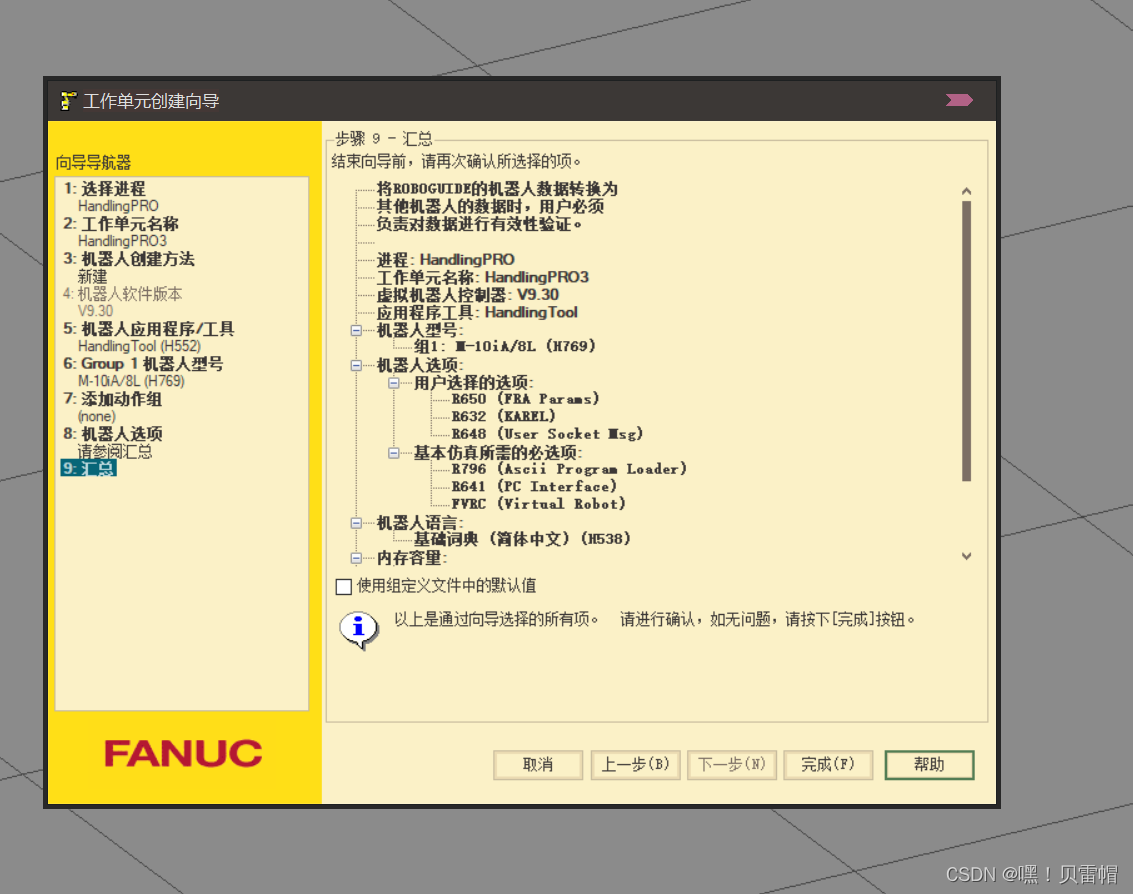Select highlighted step 9: 汇总

[x=88, y=468]
